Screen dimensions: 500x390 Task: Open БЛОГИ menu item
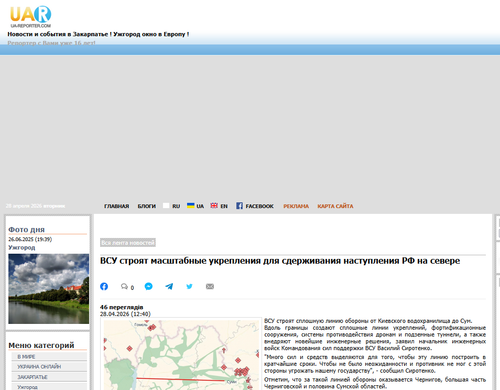point(147,206)
